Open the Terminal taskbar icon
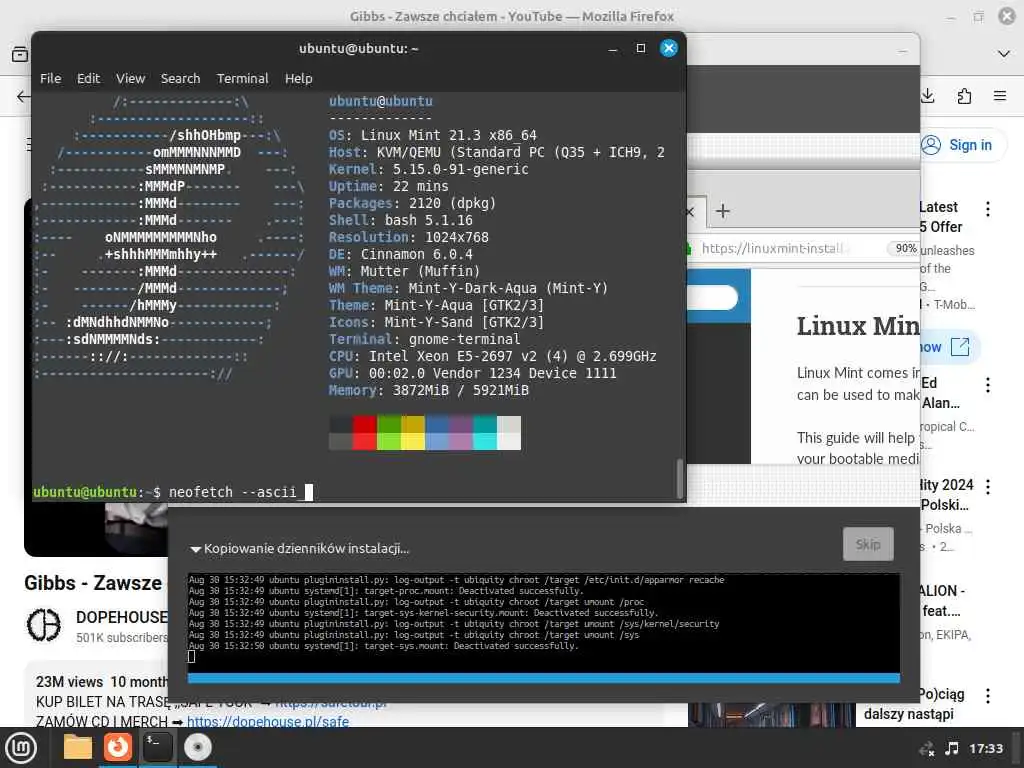This screenshot has width=1024, height=768. coord(157,747)
